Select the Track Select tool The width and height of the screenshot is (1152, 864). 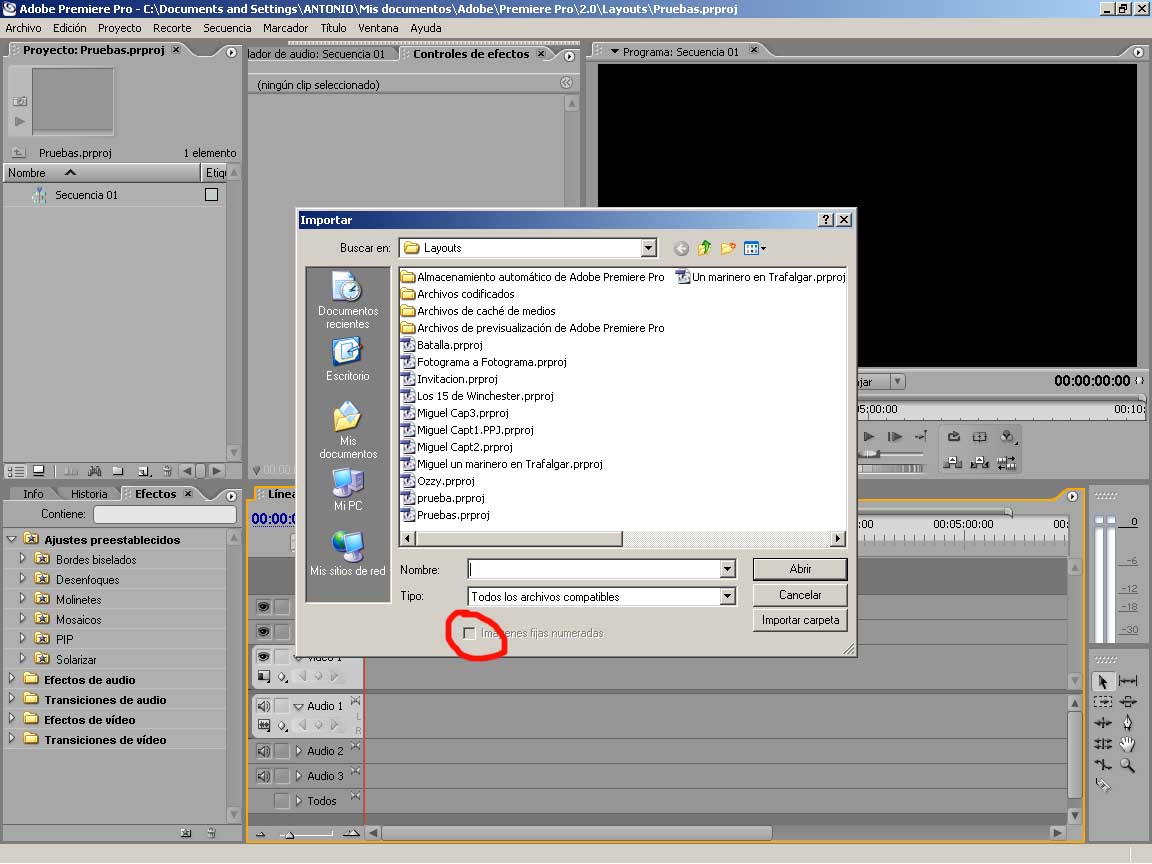point(1103,702)
